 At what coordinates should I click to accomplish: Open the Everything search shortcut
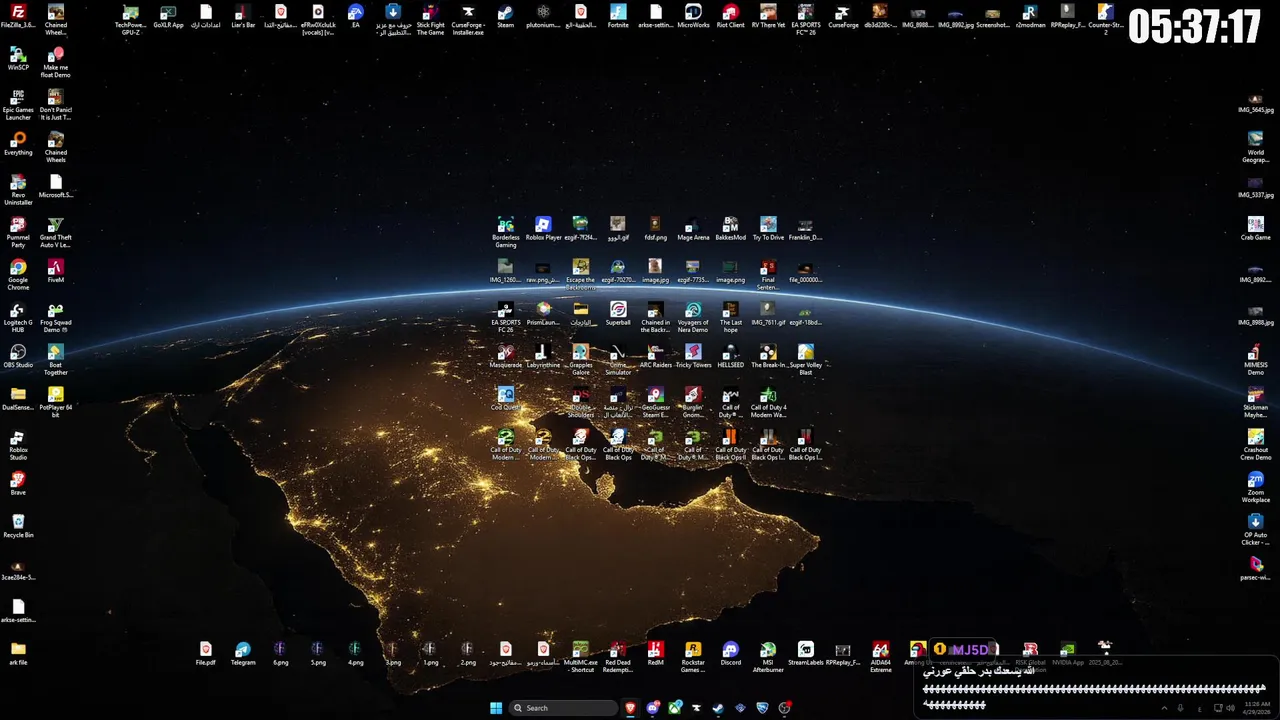pos(18,144)
